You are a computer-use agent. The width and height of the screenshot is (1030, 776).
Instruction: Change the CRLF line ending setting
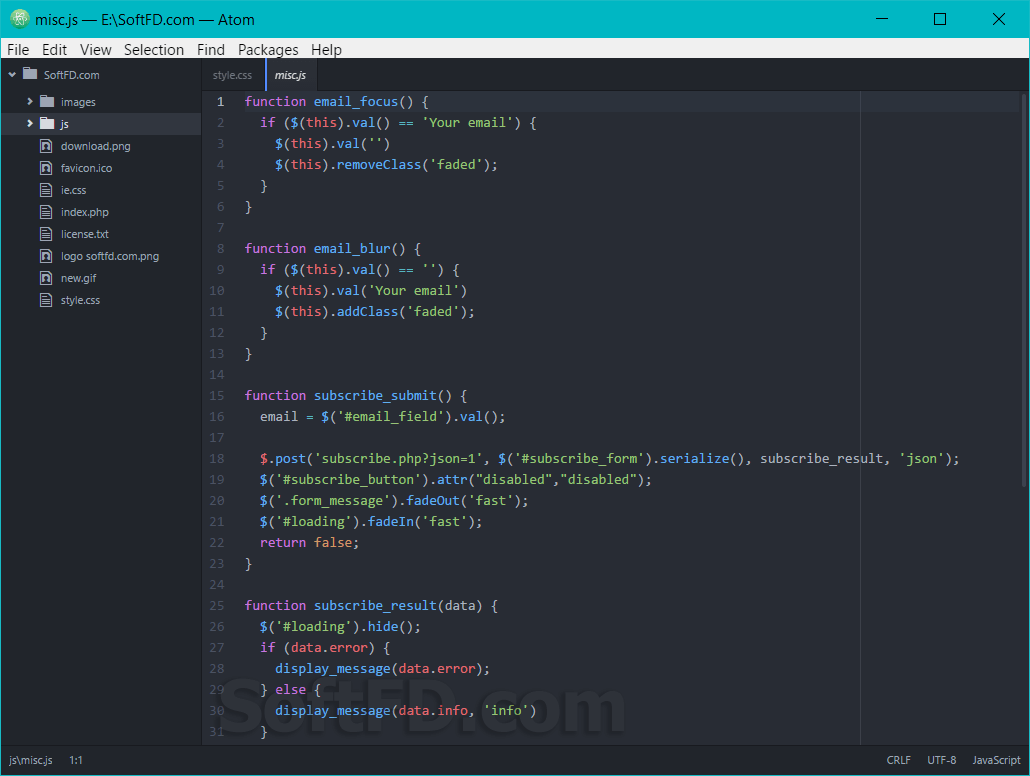pos(899,760)
